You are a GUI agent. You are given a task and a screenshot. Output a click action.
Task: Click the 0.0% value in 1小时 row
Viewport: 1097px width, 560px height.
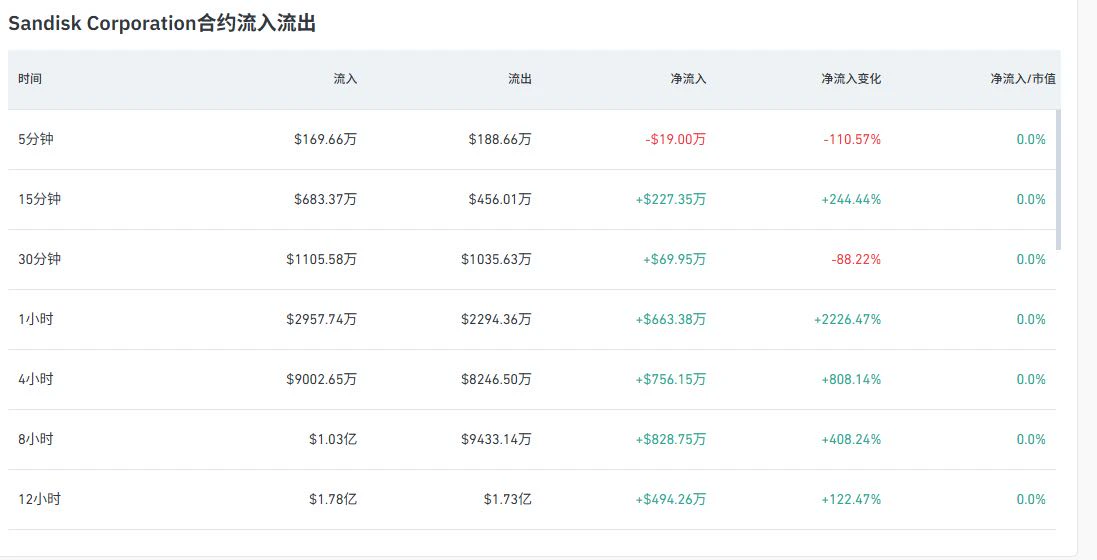coord(1031,319)
